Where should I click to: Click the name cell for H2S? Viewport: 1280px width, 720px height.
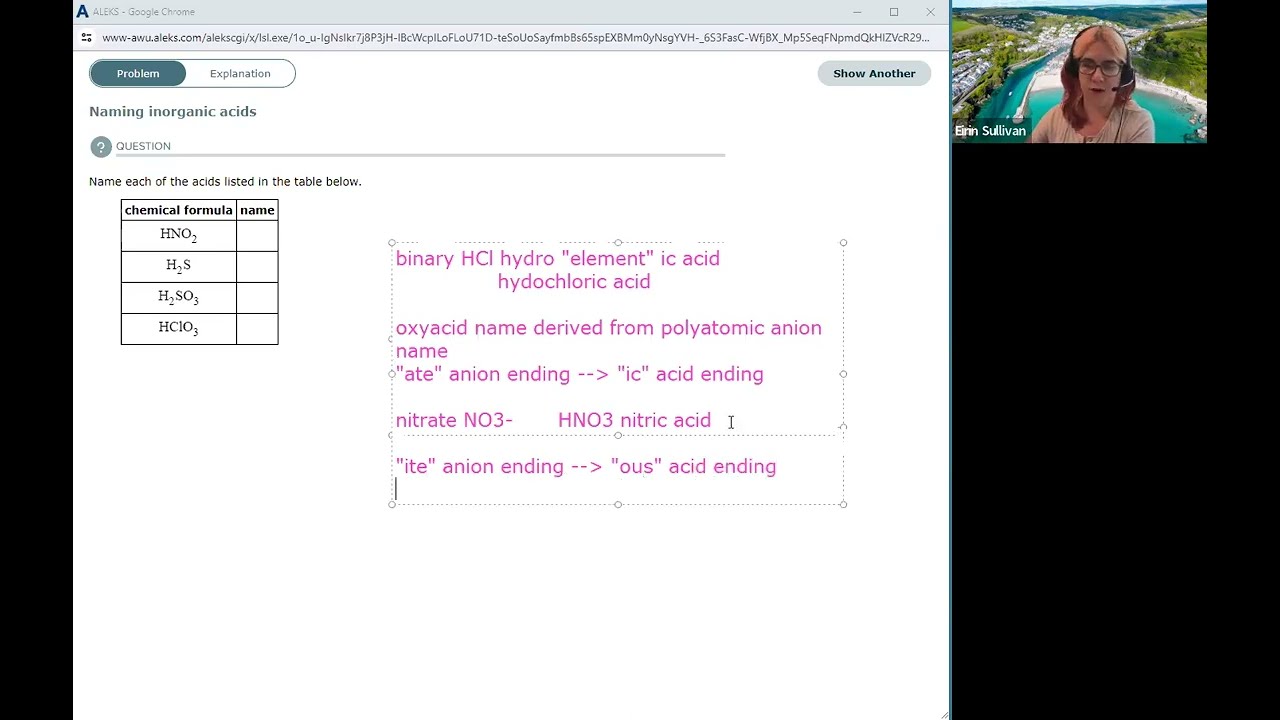click(257, 266)
